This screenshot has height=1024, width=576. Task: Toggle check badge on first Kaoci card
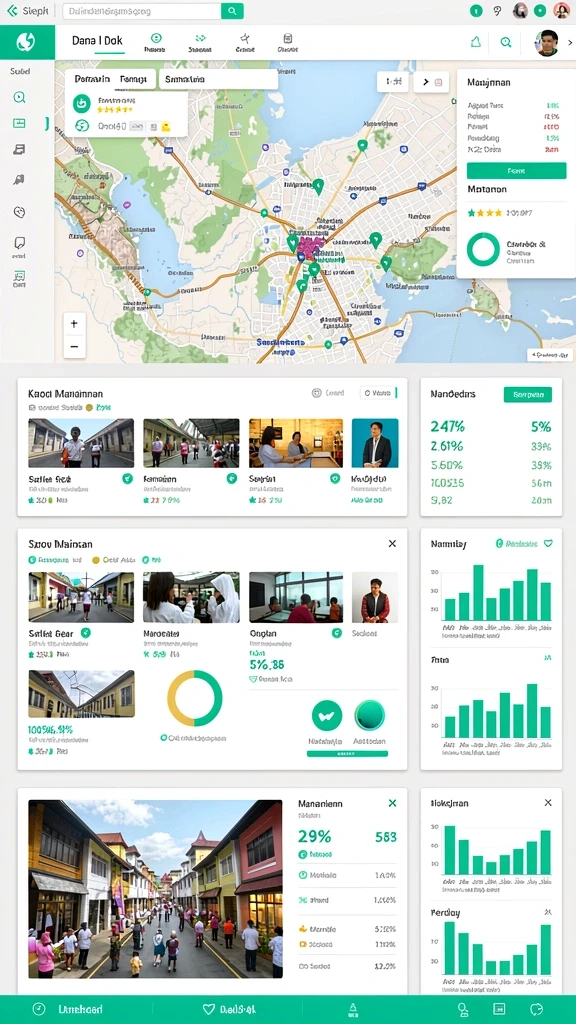coord(127,479)
